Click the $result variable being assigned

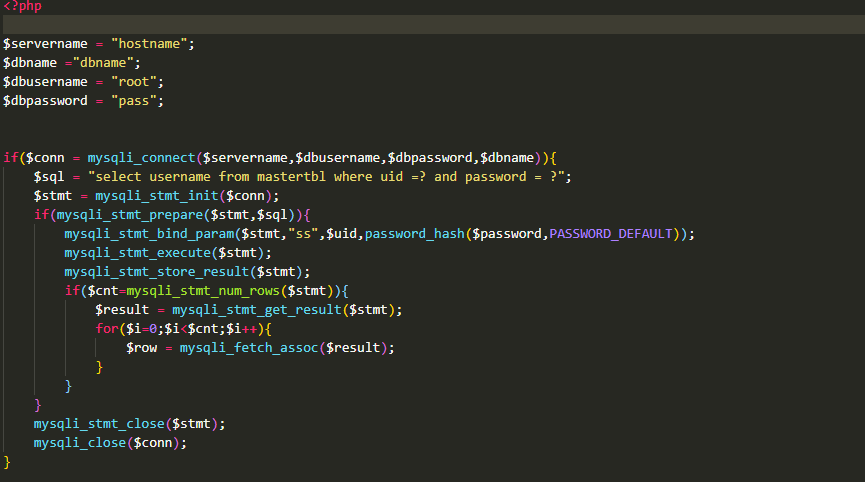pos(122,310)
